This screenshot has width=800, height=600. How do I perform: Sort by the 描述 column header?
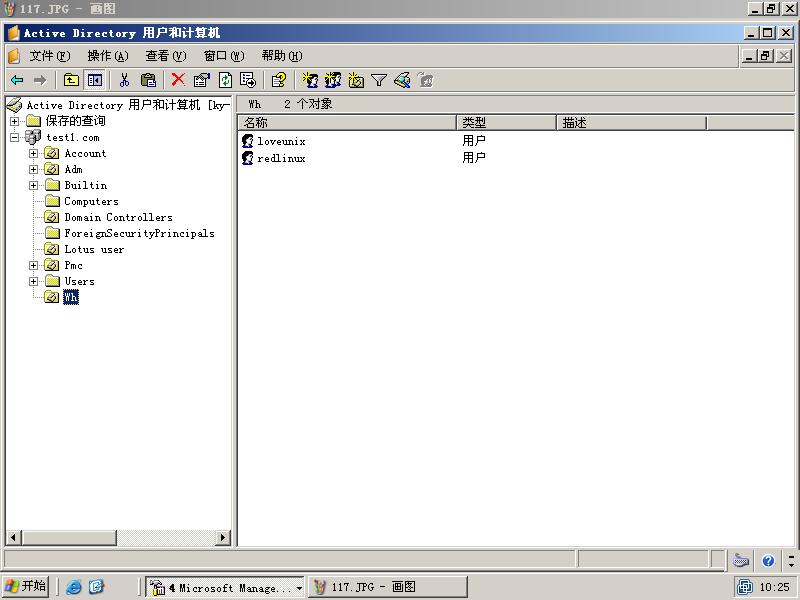tap(632, 122)
